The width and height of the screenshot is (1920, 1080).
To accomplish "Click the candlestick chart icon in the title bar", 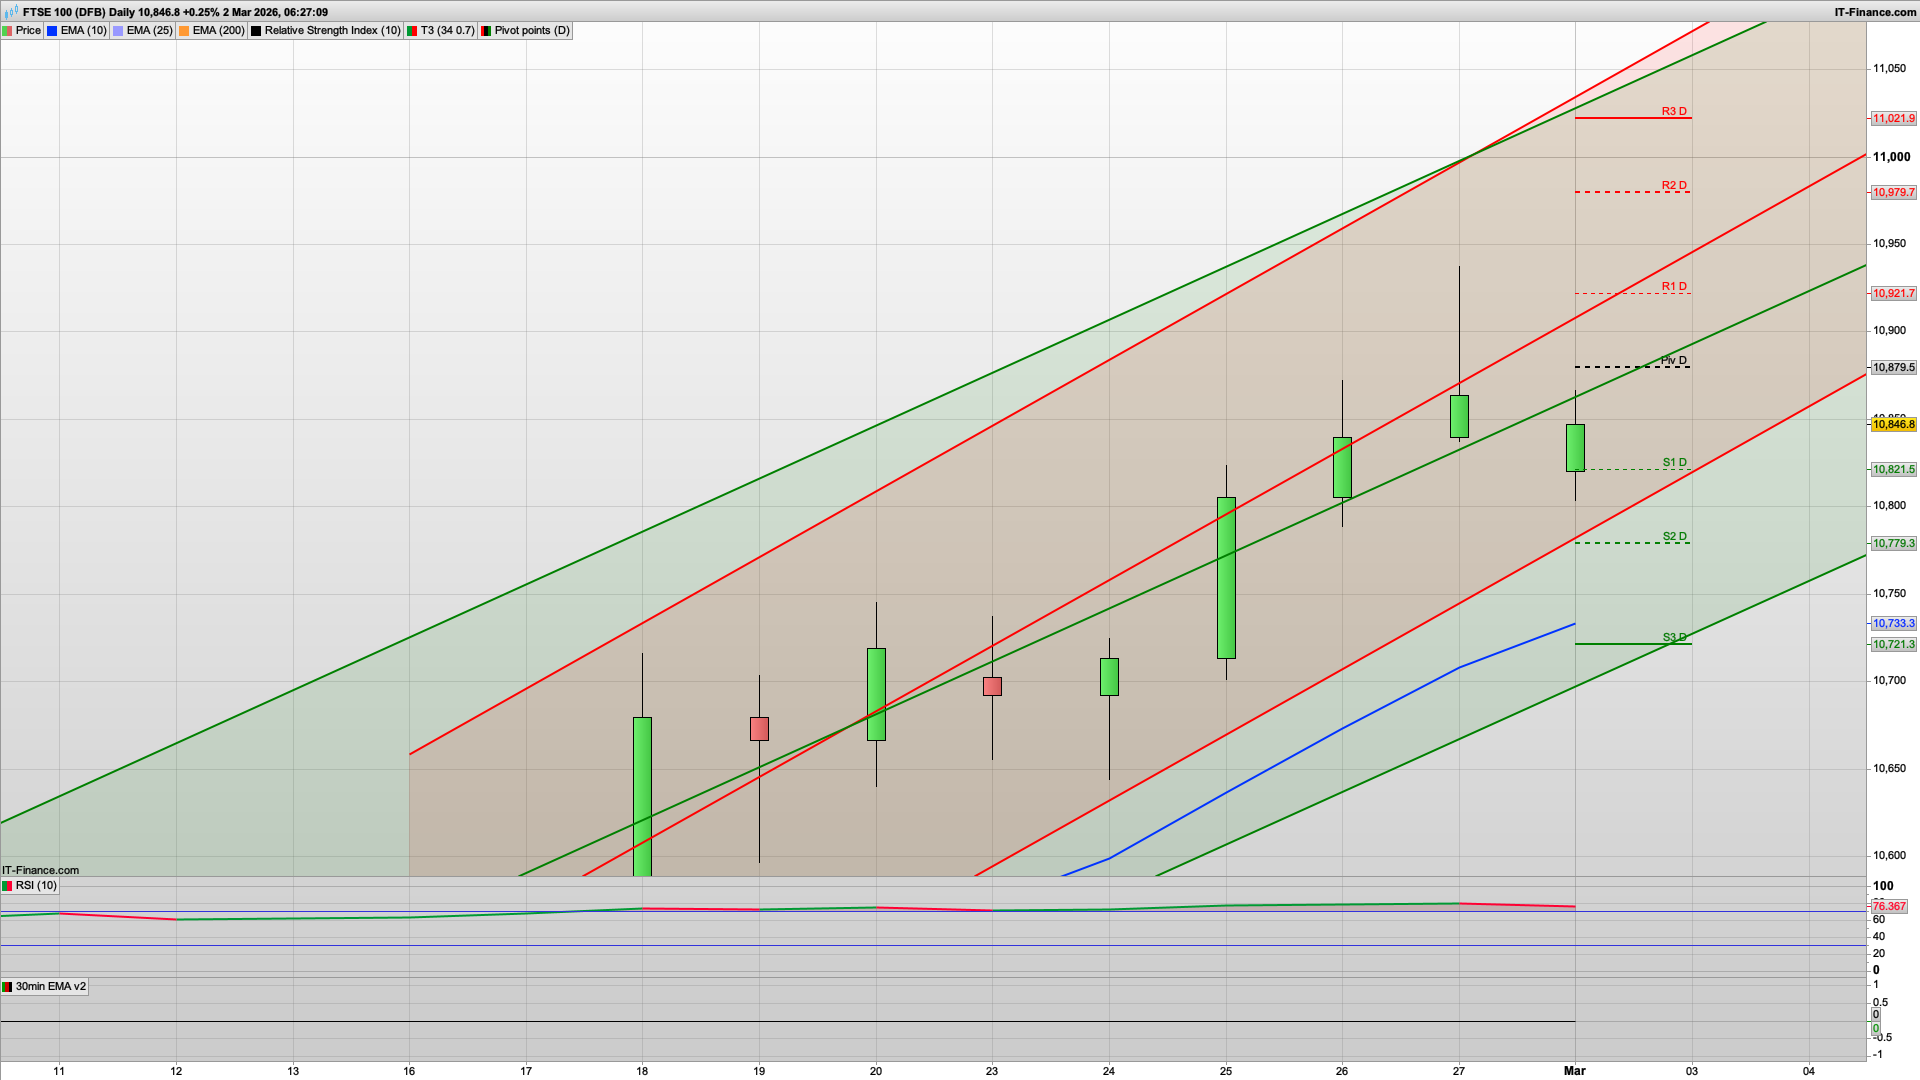I will 10,13.
